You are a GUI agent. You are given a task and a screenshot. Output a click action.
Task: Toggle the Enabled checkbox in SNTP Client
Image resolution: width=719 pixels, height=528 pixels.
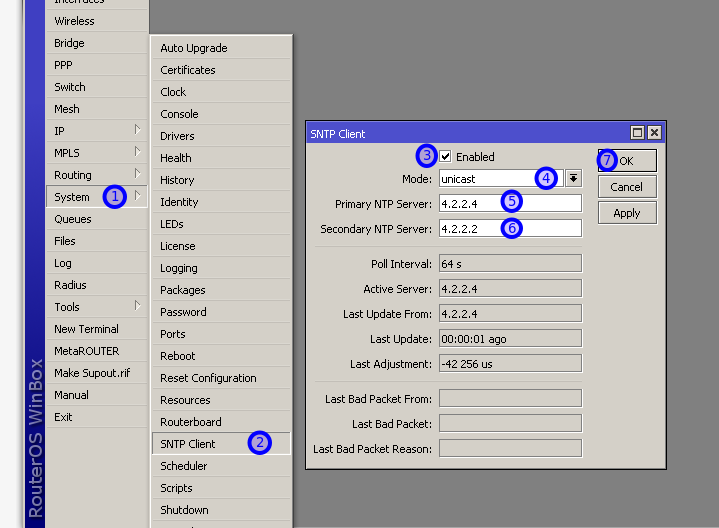click(446, 157)
